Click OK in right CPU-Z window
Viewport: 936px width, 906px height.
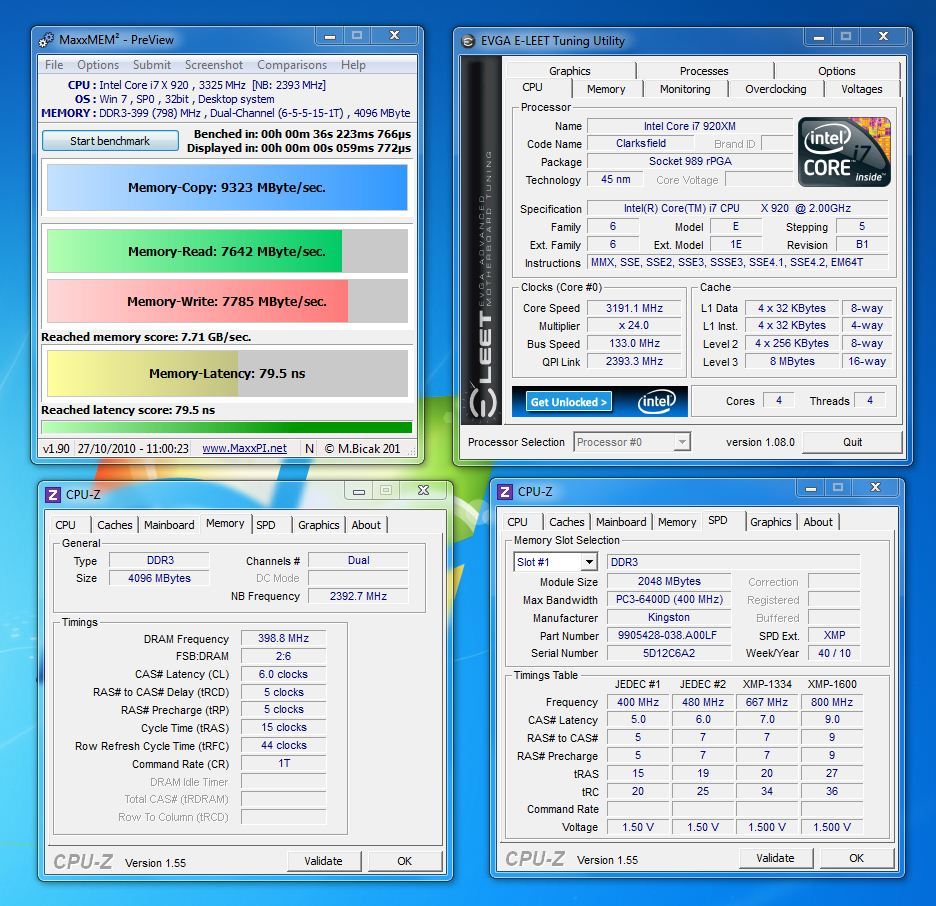point(857,858)
